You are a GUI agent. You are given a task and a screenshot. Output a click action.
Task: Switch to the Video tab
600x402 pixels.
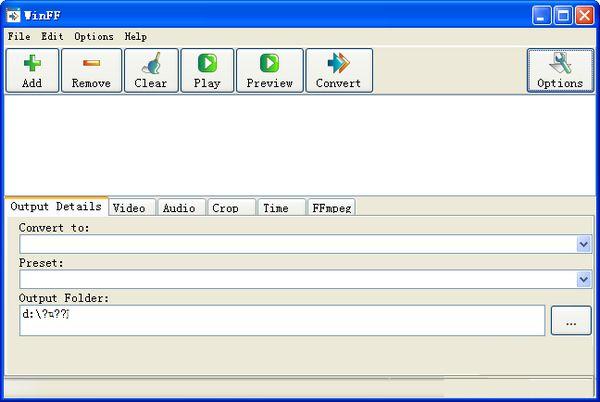132,208
